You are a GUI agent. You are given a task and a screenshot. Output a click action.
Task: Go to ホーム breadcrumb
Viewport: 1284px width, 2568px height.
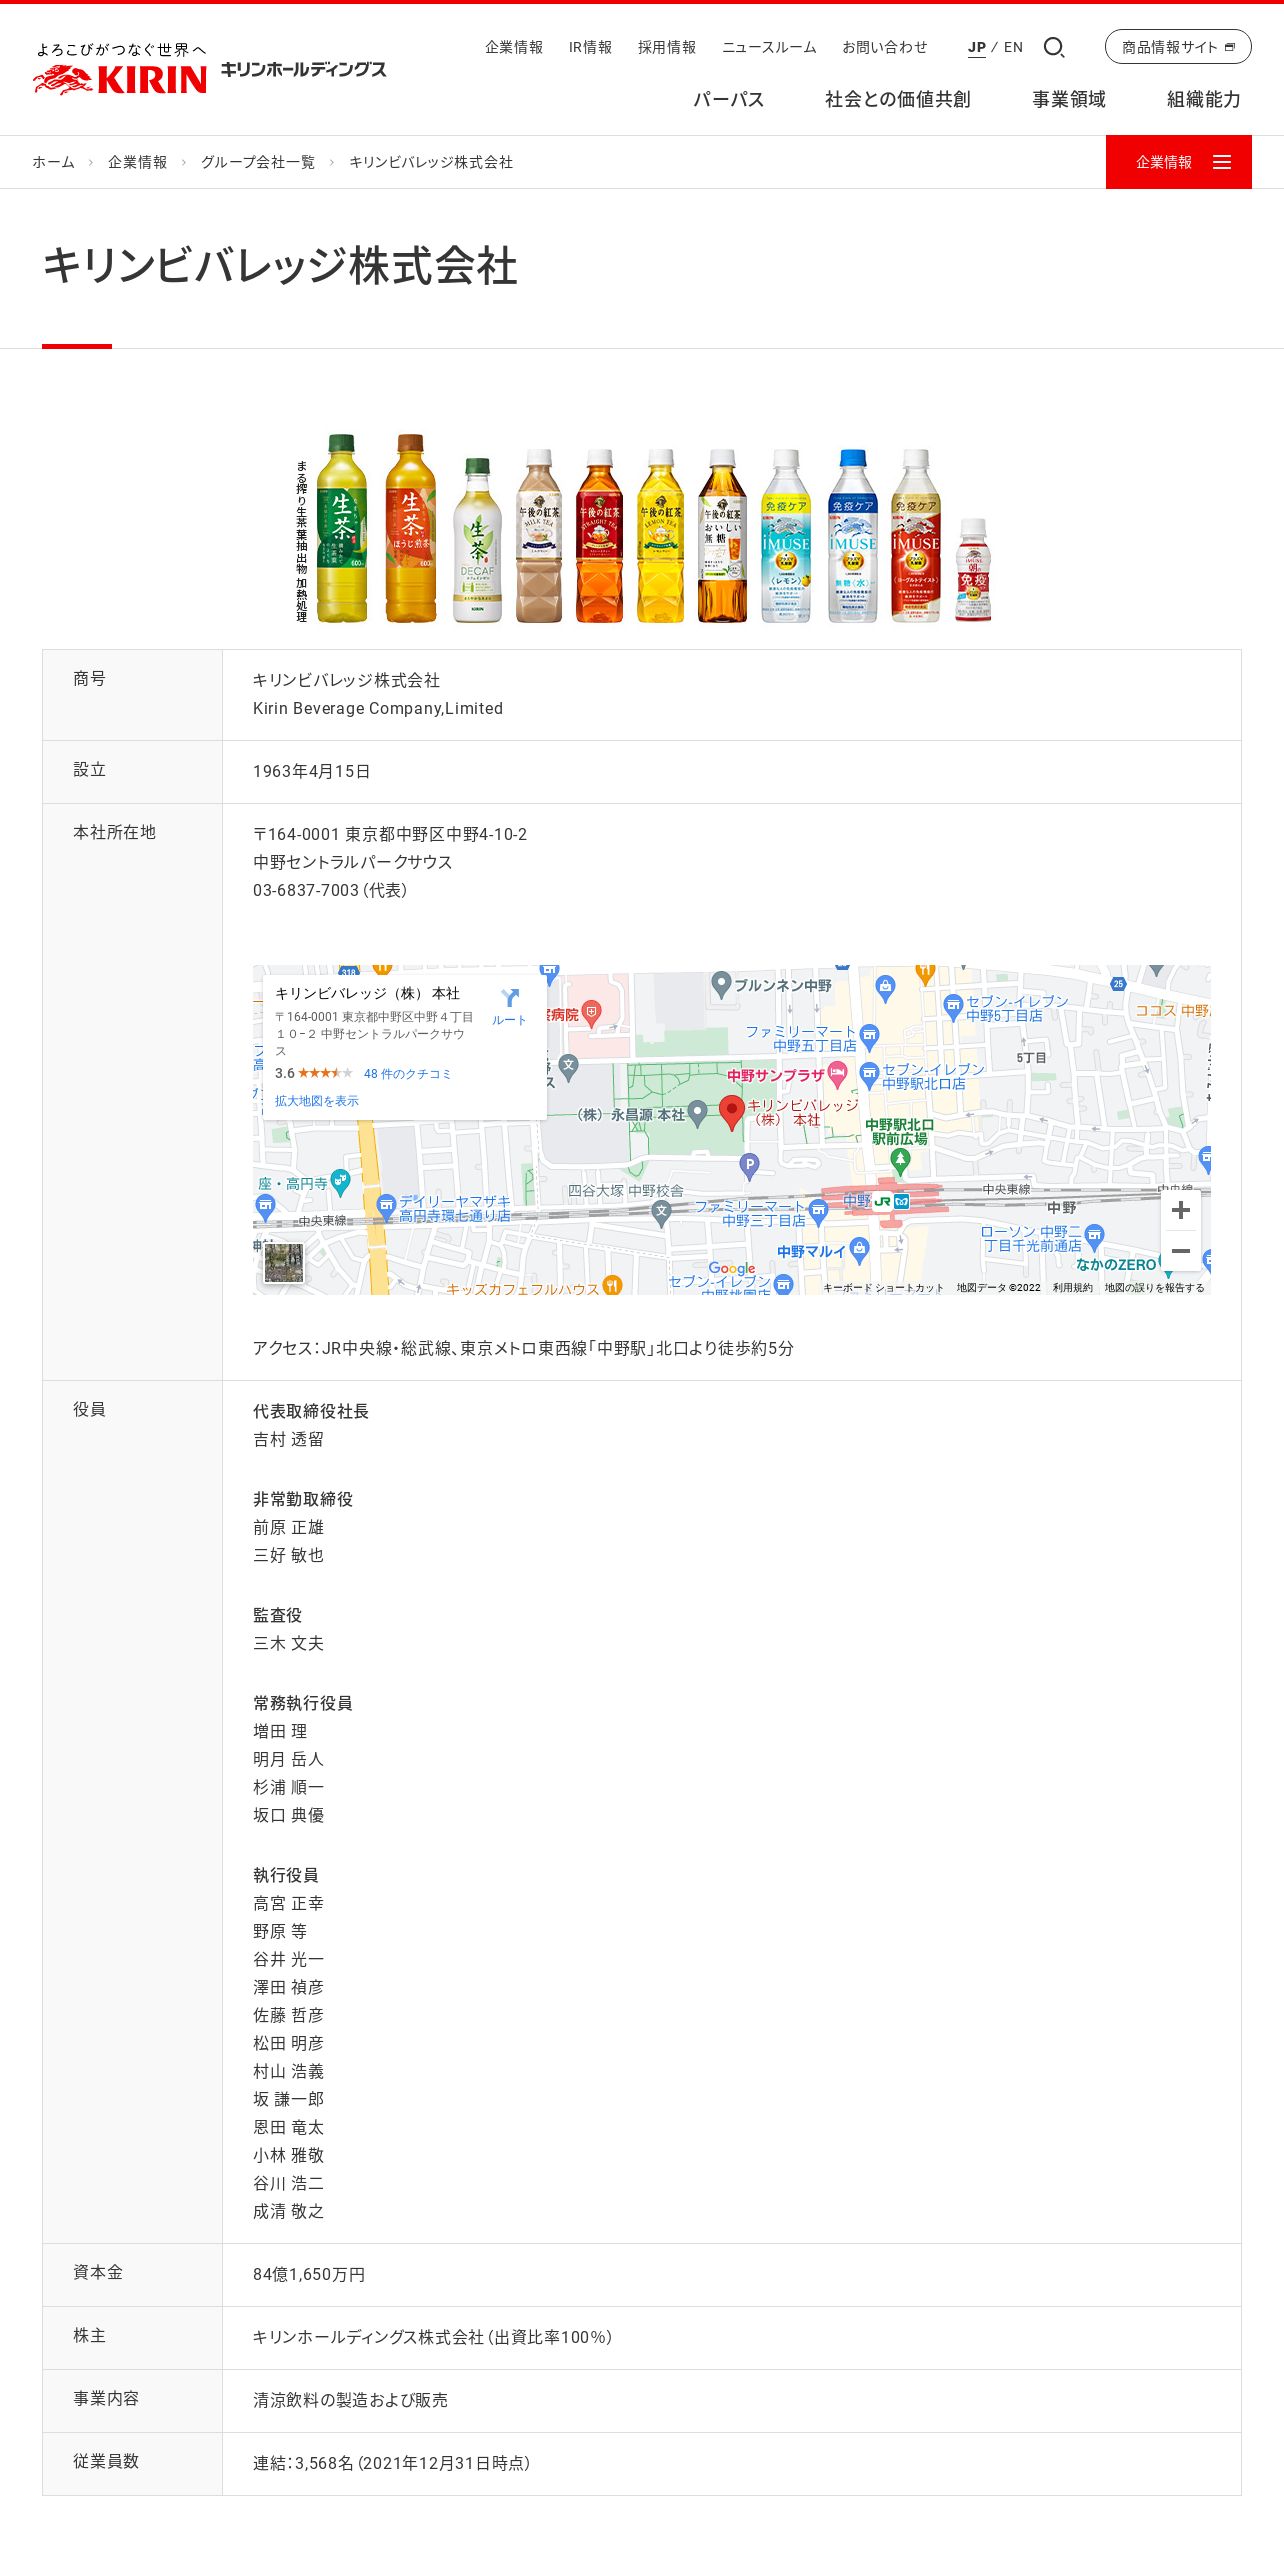pyautogui.click(x=53, y=162)
